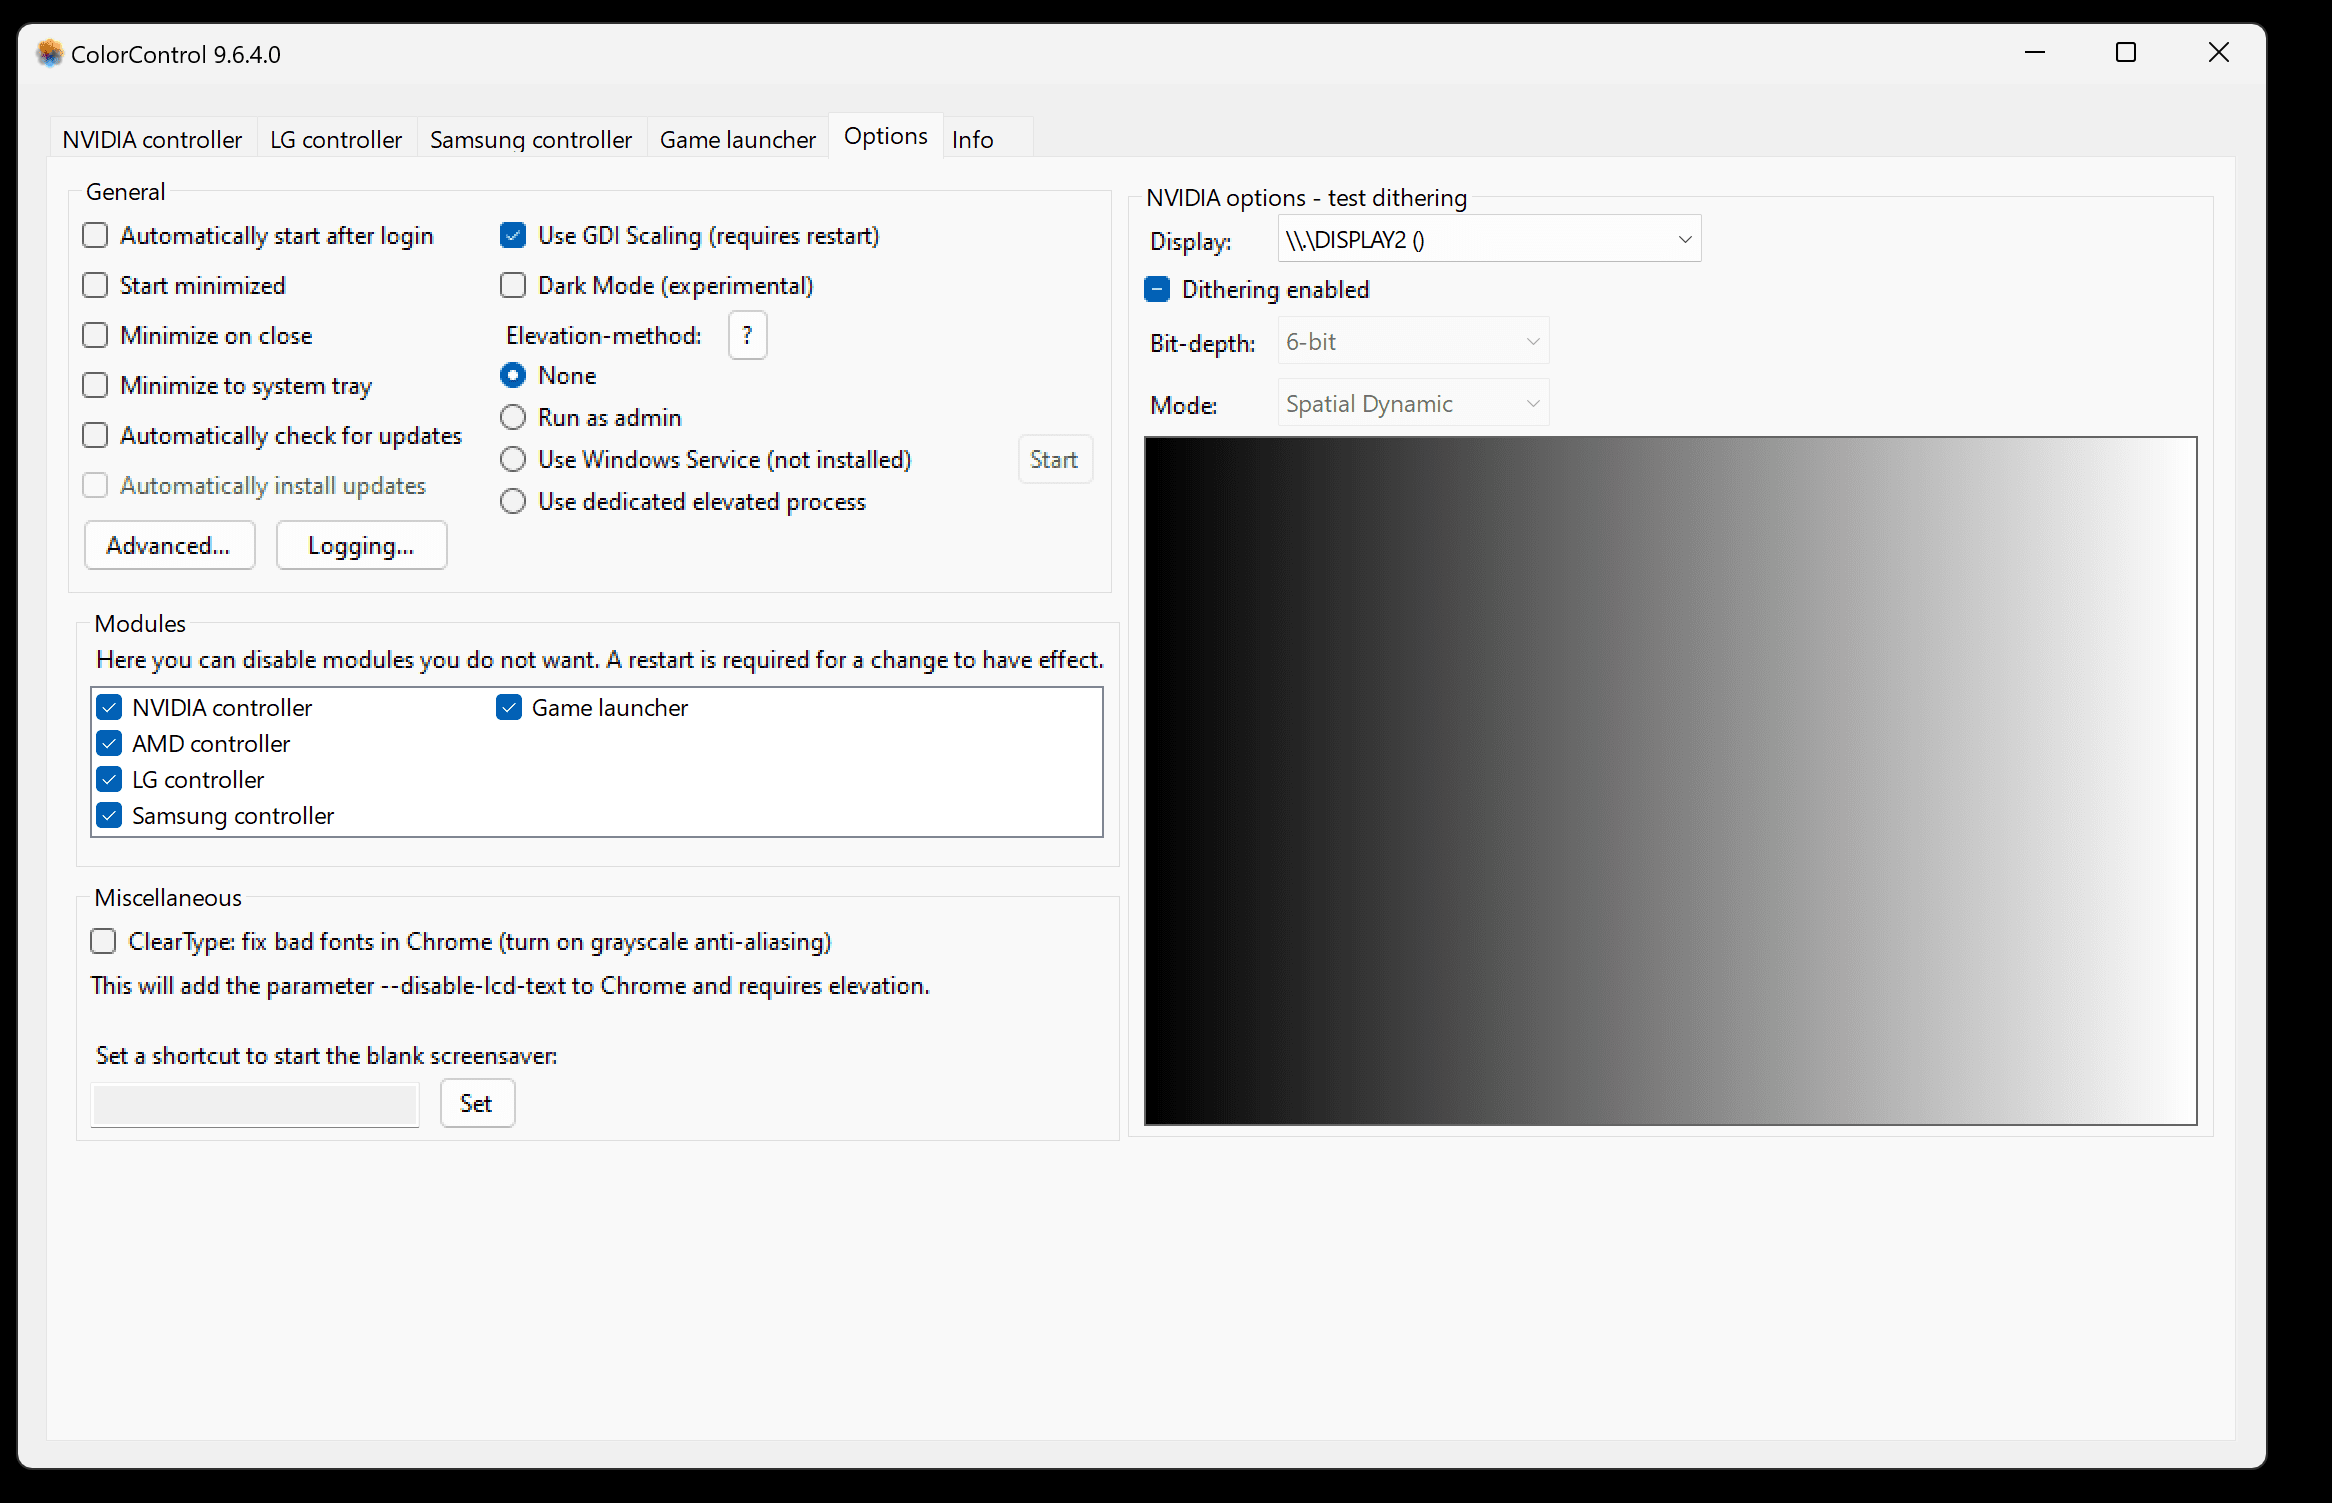The width and height of the screenshot is (2332, 1503).
Task: Click the 'Elevation-method:' label
Action: 603,335
